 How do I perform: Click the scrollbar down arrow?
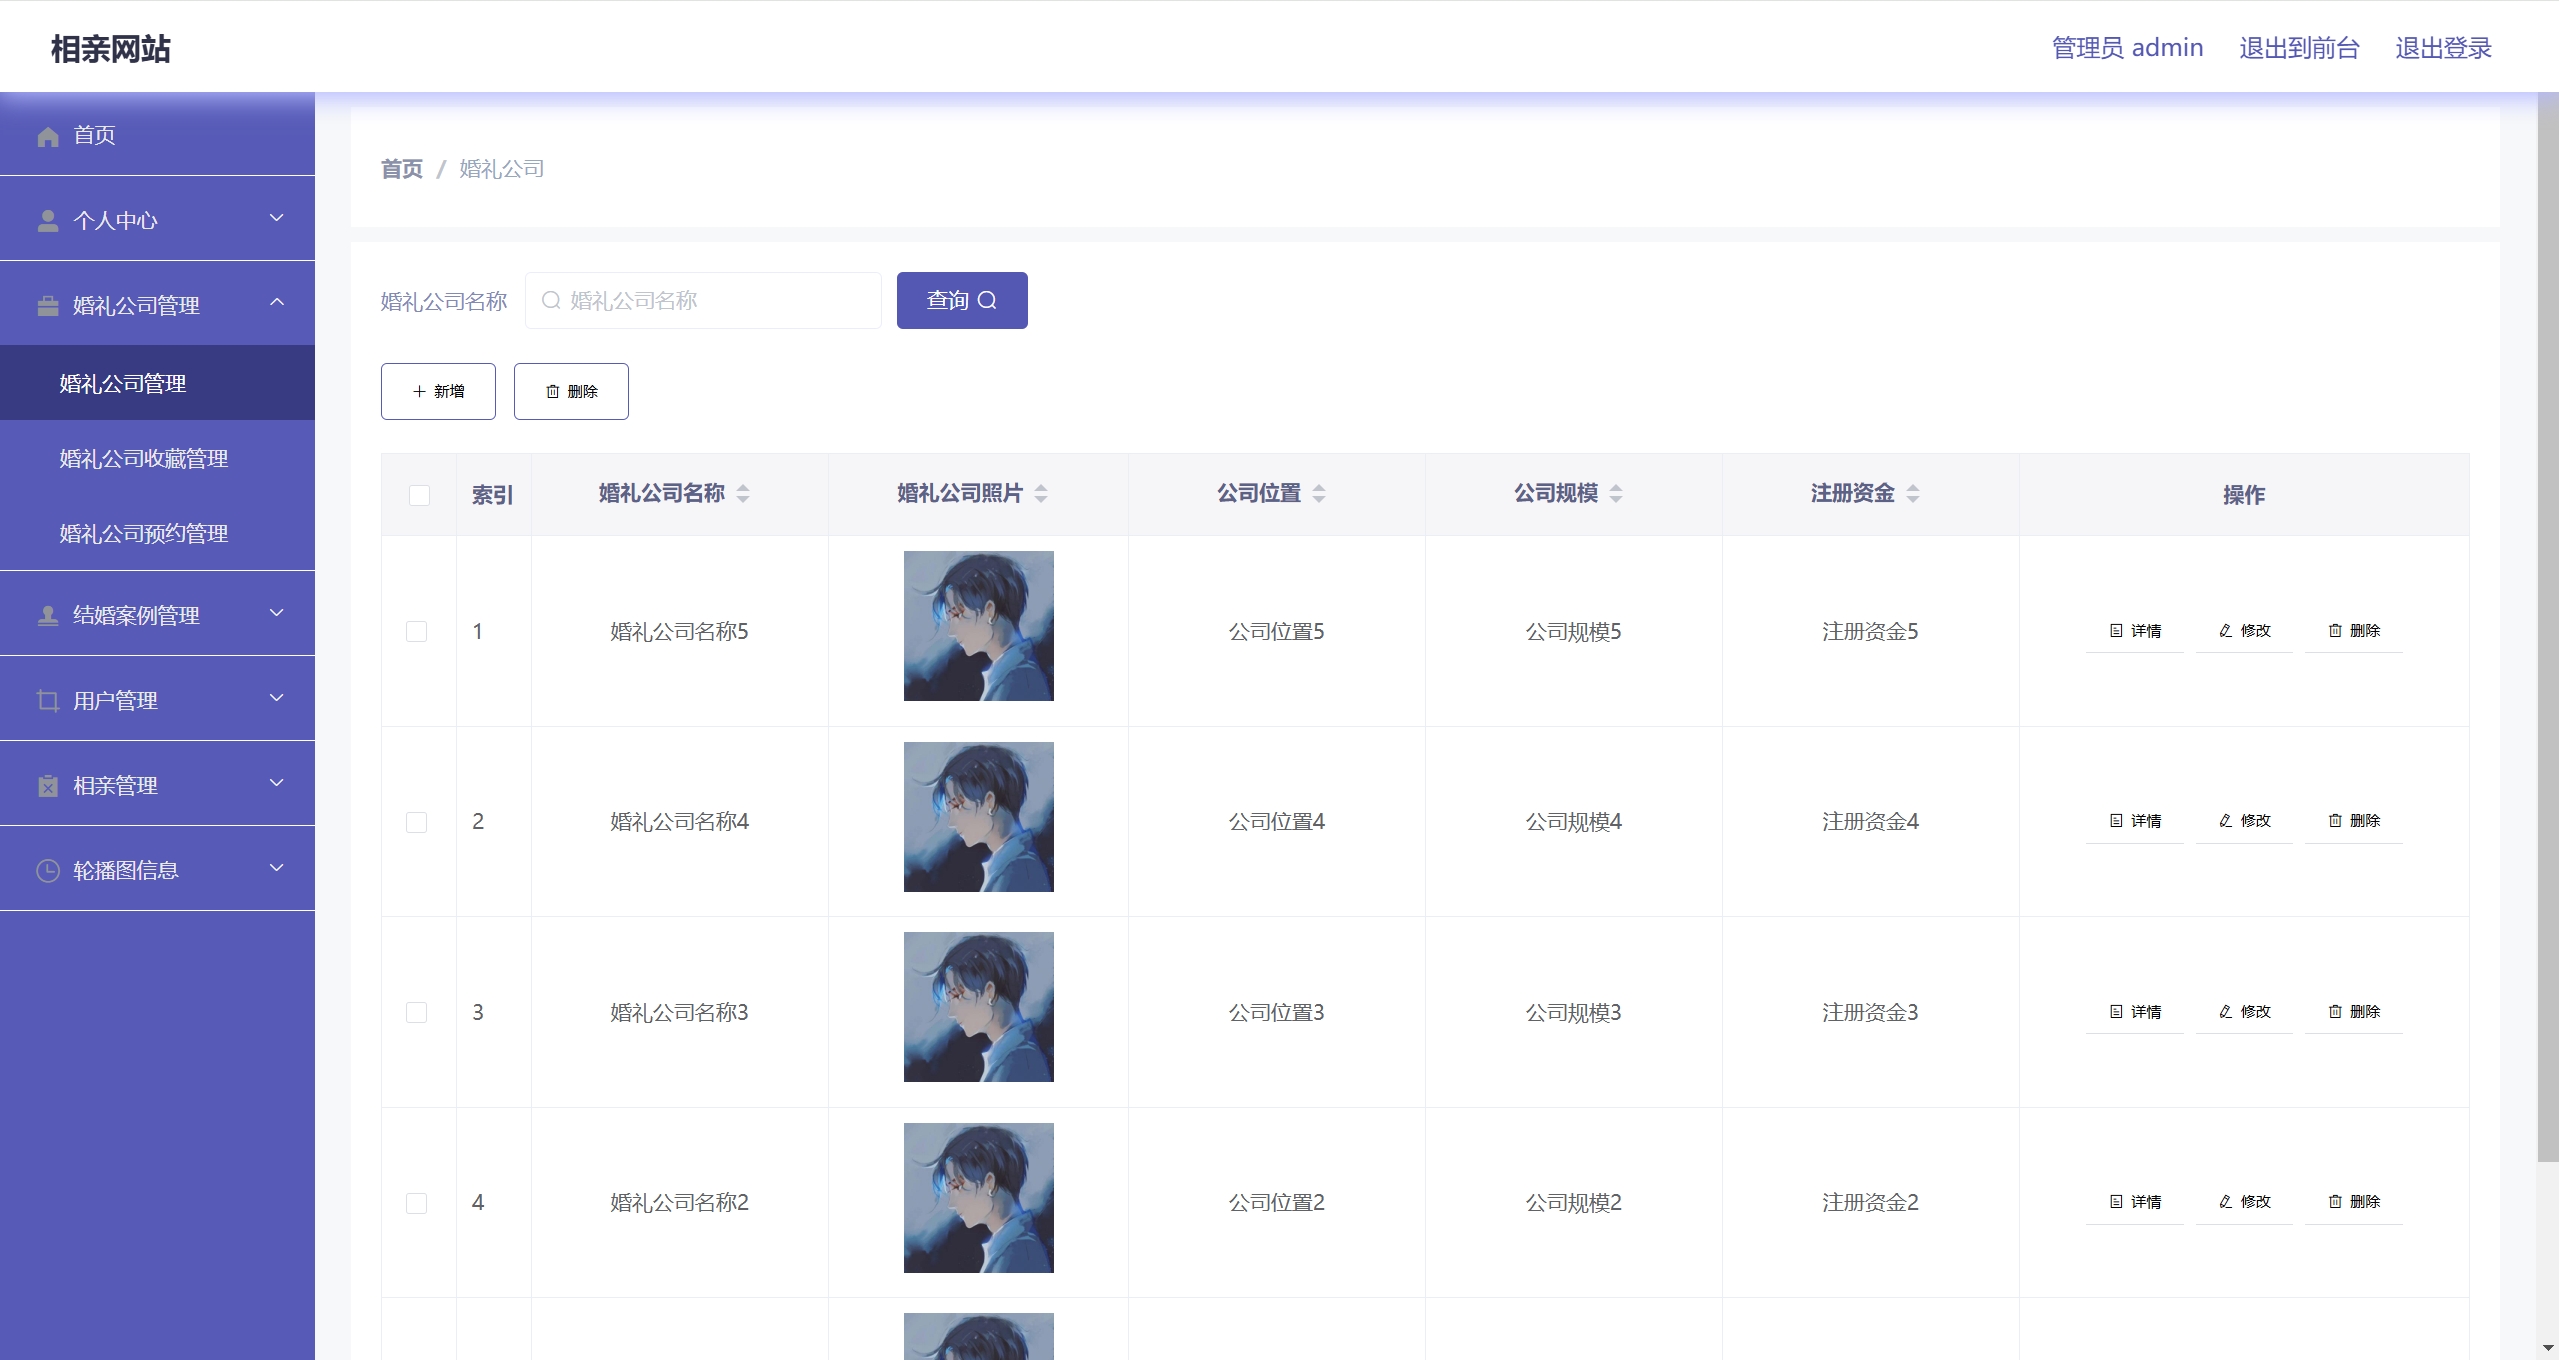2548,1349
